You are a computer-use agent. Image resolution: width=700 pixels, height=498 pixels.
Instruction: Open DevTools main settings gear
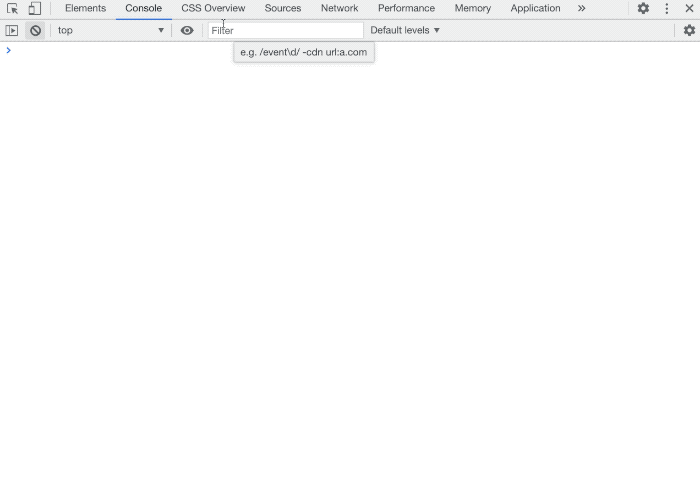tap(643, 8)
